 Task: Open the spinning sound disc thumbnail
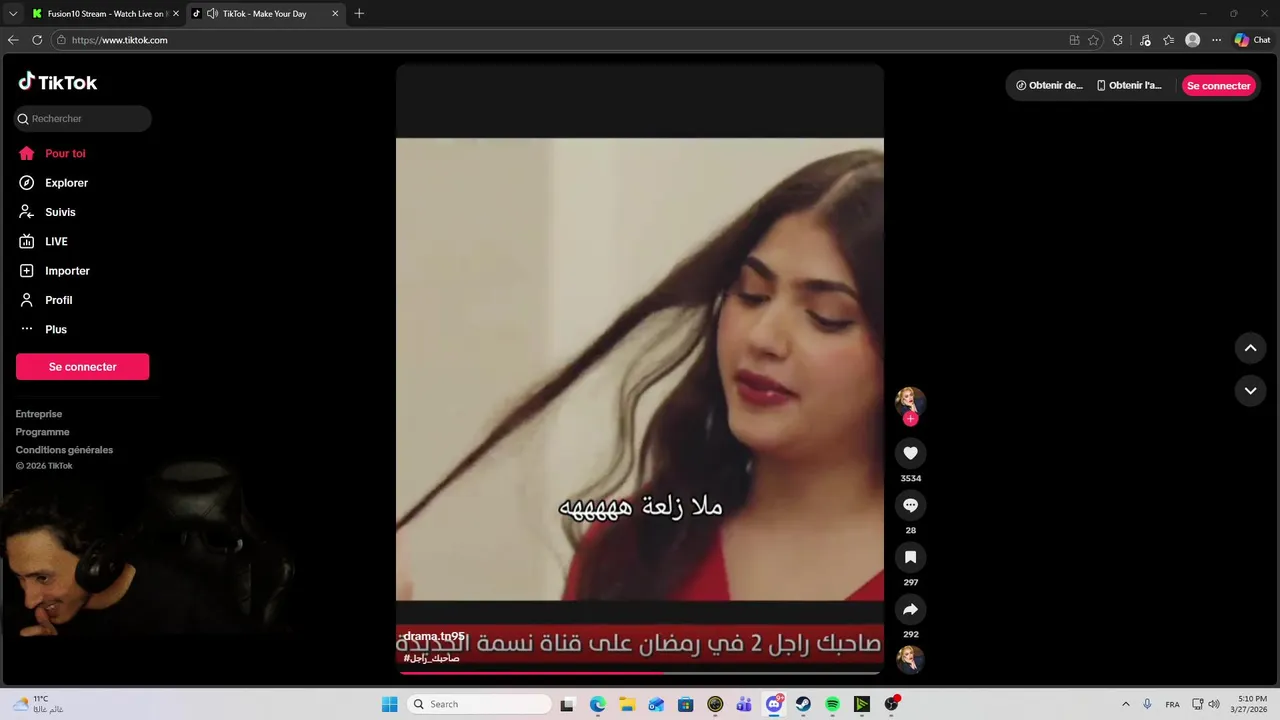click(x=910, y=660)
